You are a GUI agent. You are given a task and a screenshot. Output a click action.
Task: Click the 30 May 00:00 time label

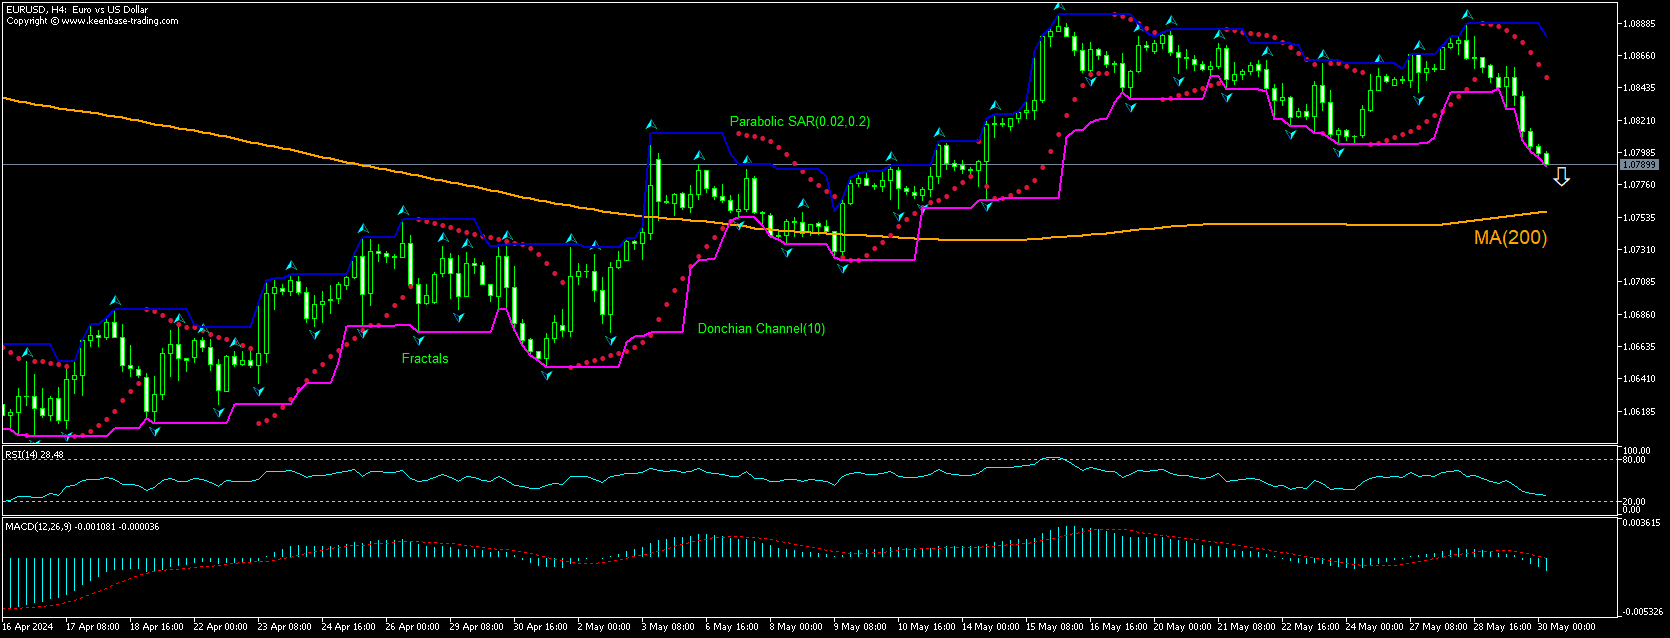(1566, 627)
